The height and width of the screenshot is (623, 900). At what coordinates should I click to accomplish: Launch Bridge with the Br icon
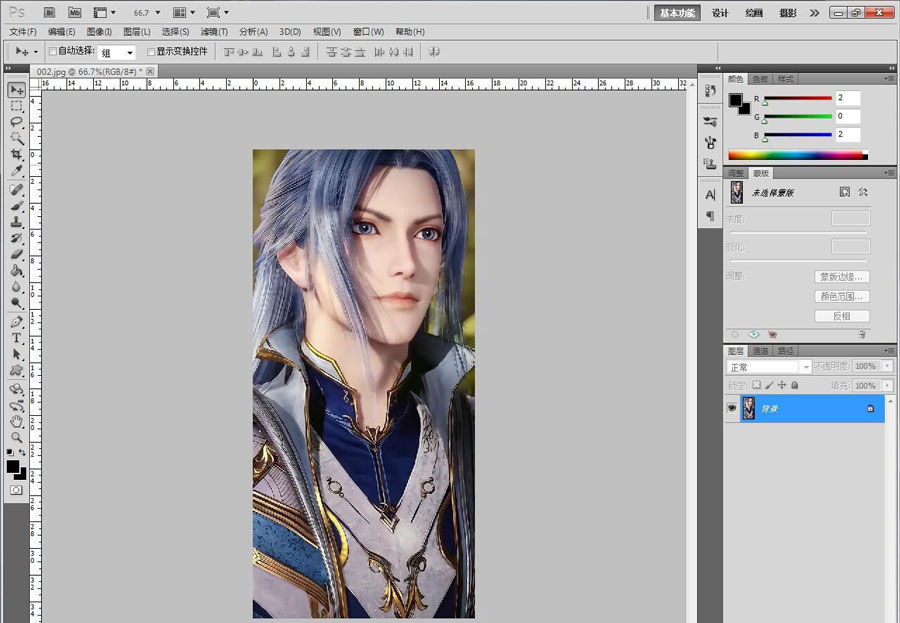pyautogui.click(x=49, y=12)
